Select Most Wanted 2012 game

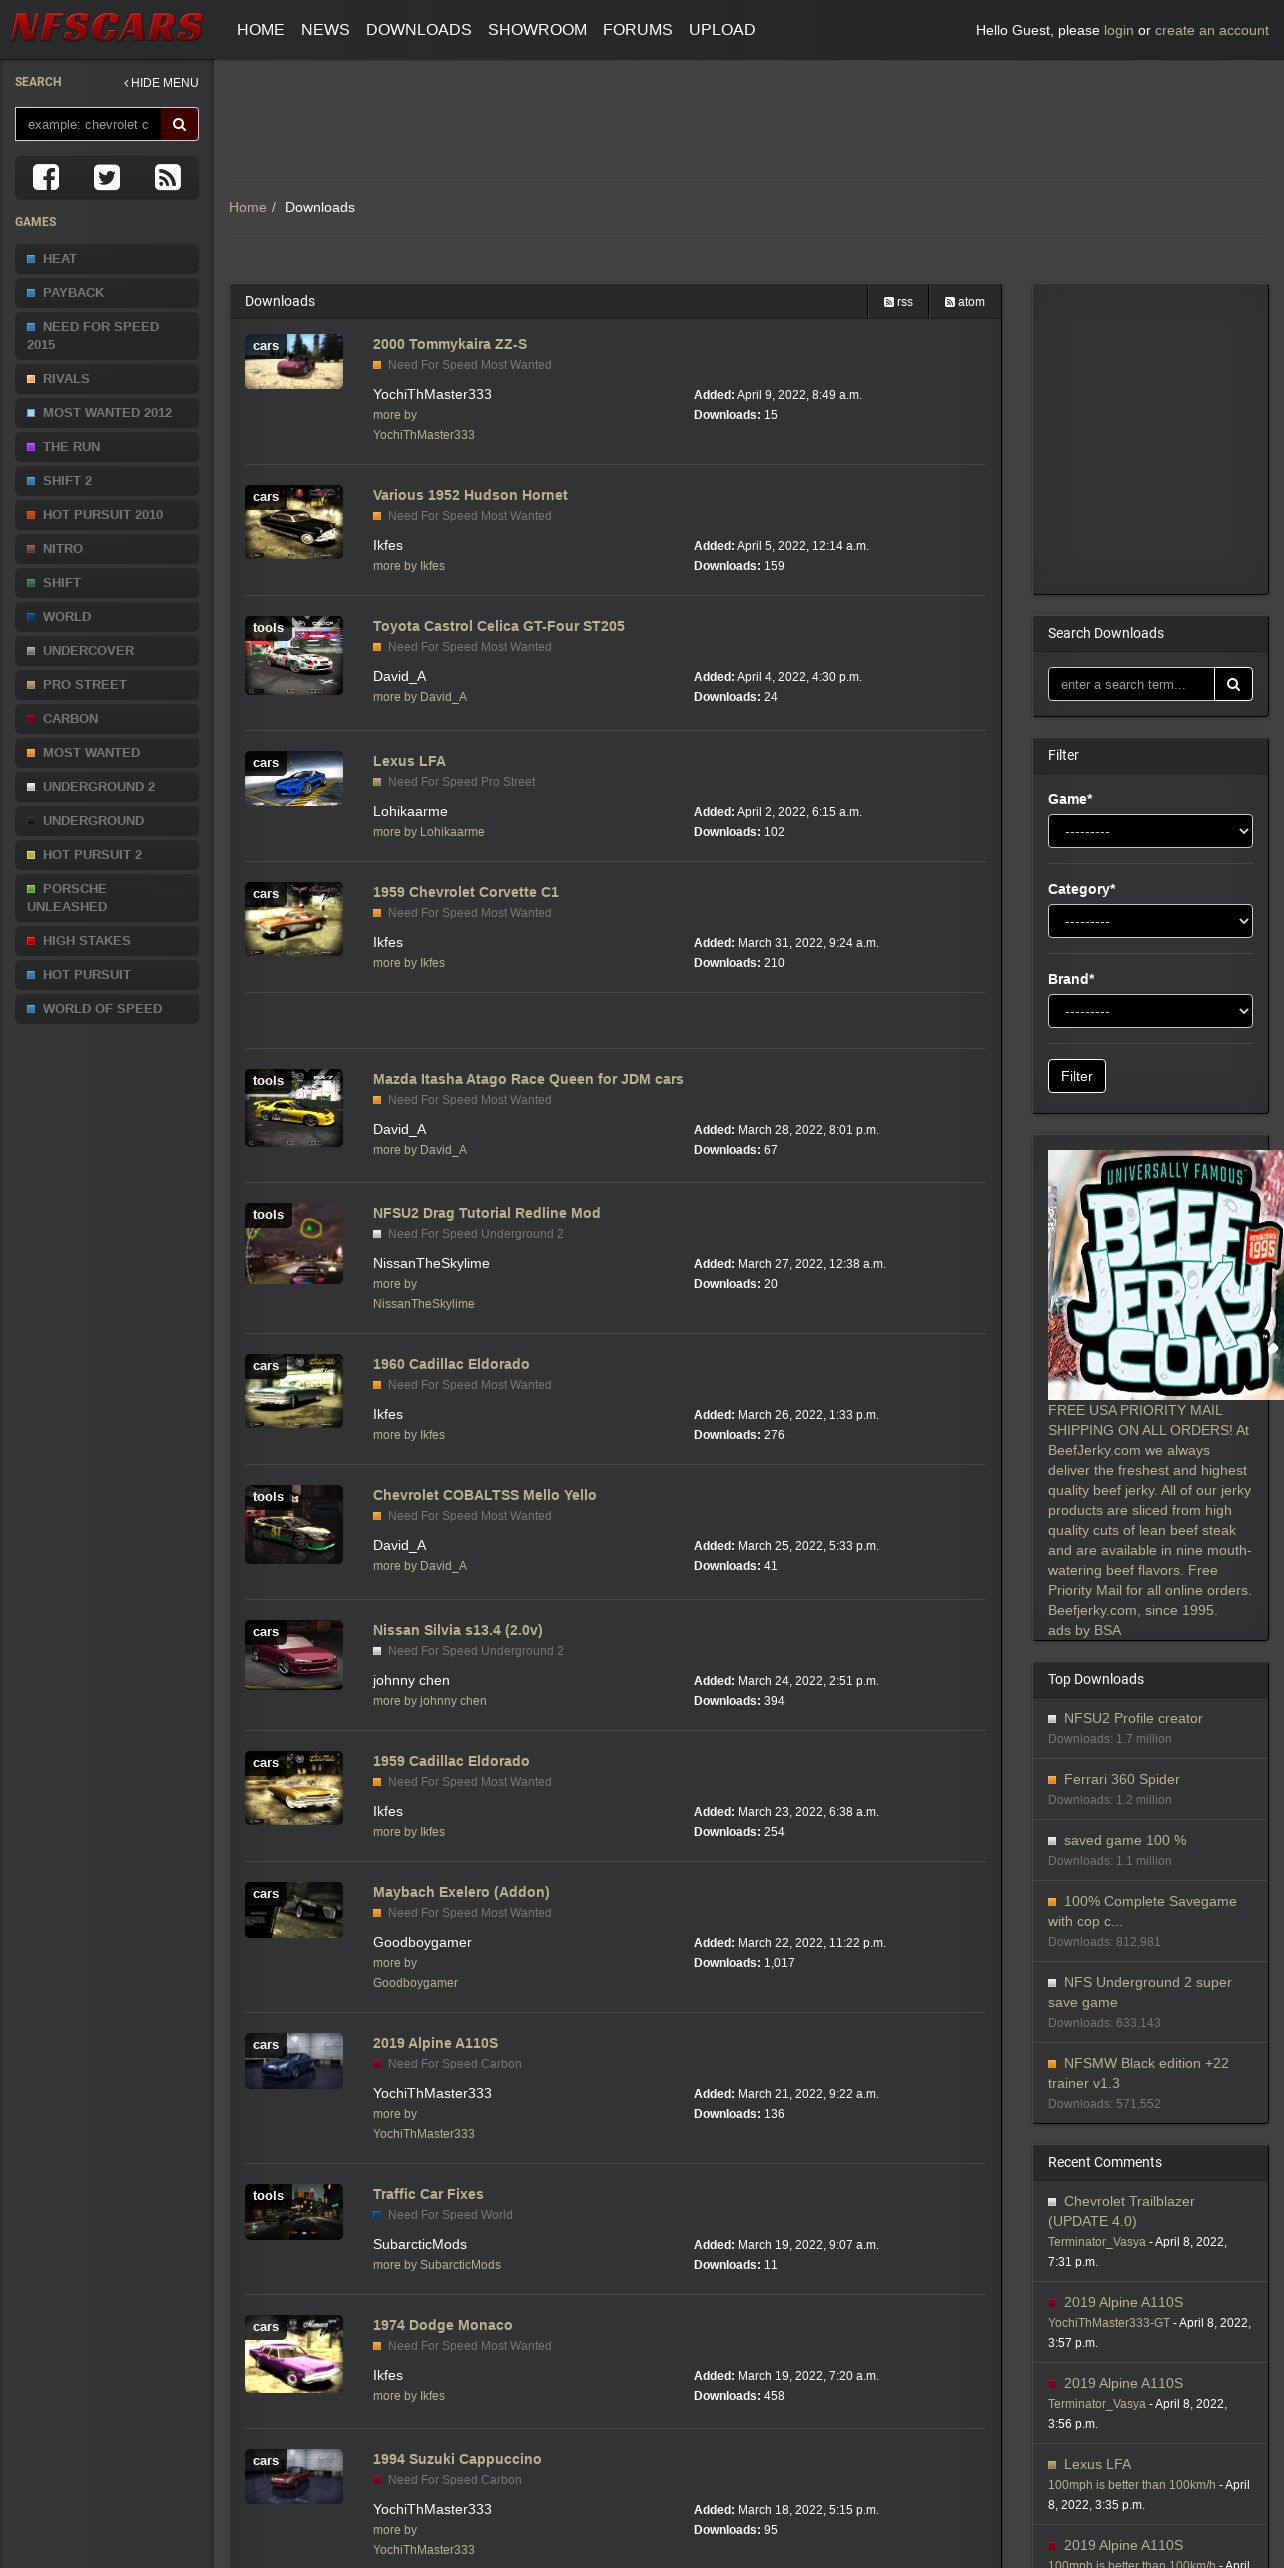[107, 413]
